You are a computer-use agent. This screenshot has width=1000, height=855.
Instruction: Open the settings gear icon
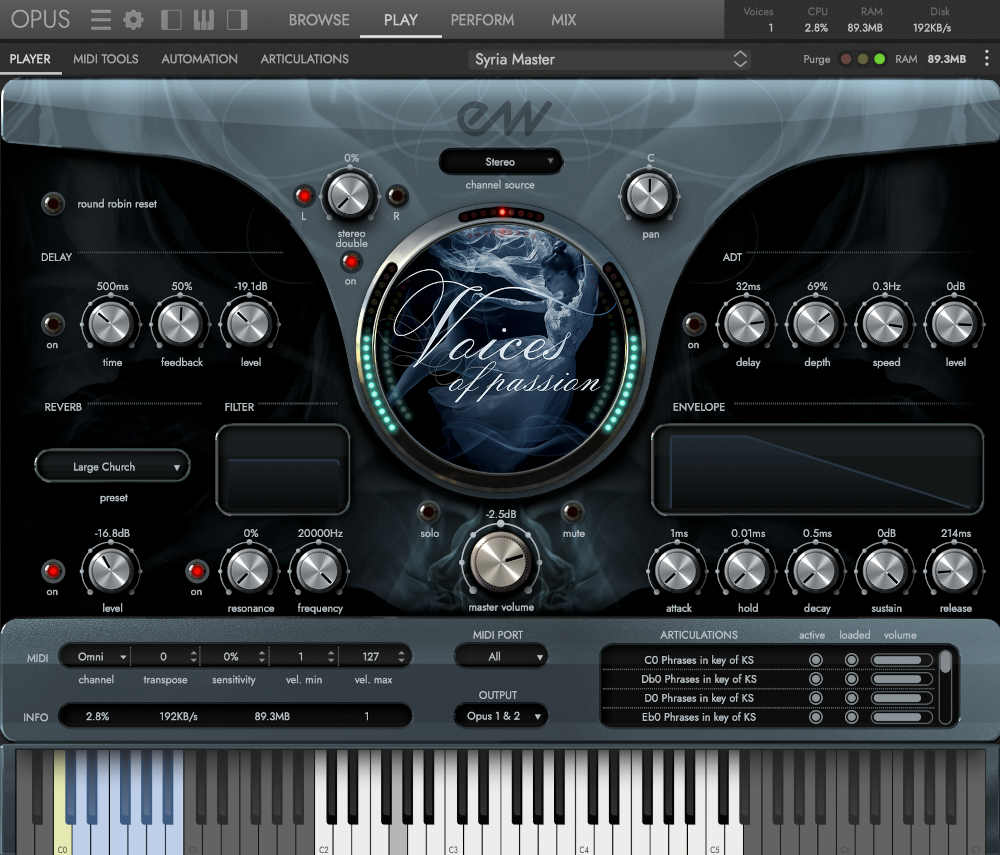coord(133,19)
